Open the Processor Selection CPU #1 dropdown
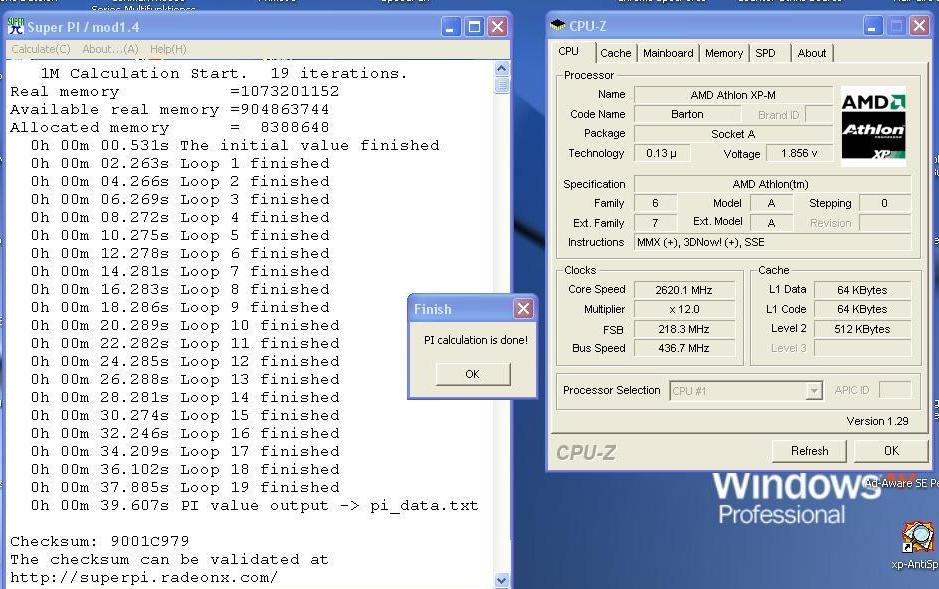Viewport: 939px width, 589px height. click(x=814, y=391)
